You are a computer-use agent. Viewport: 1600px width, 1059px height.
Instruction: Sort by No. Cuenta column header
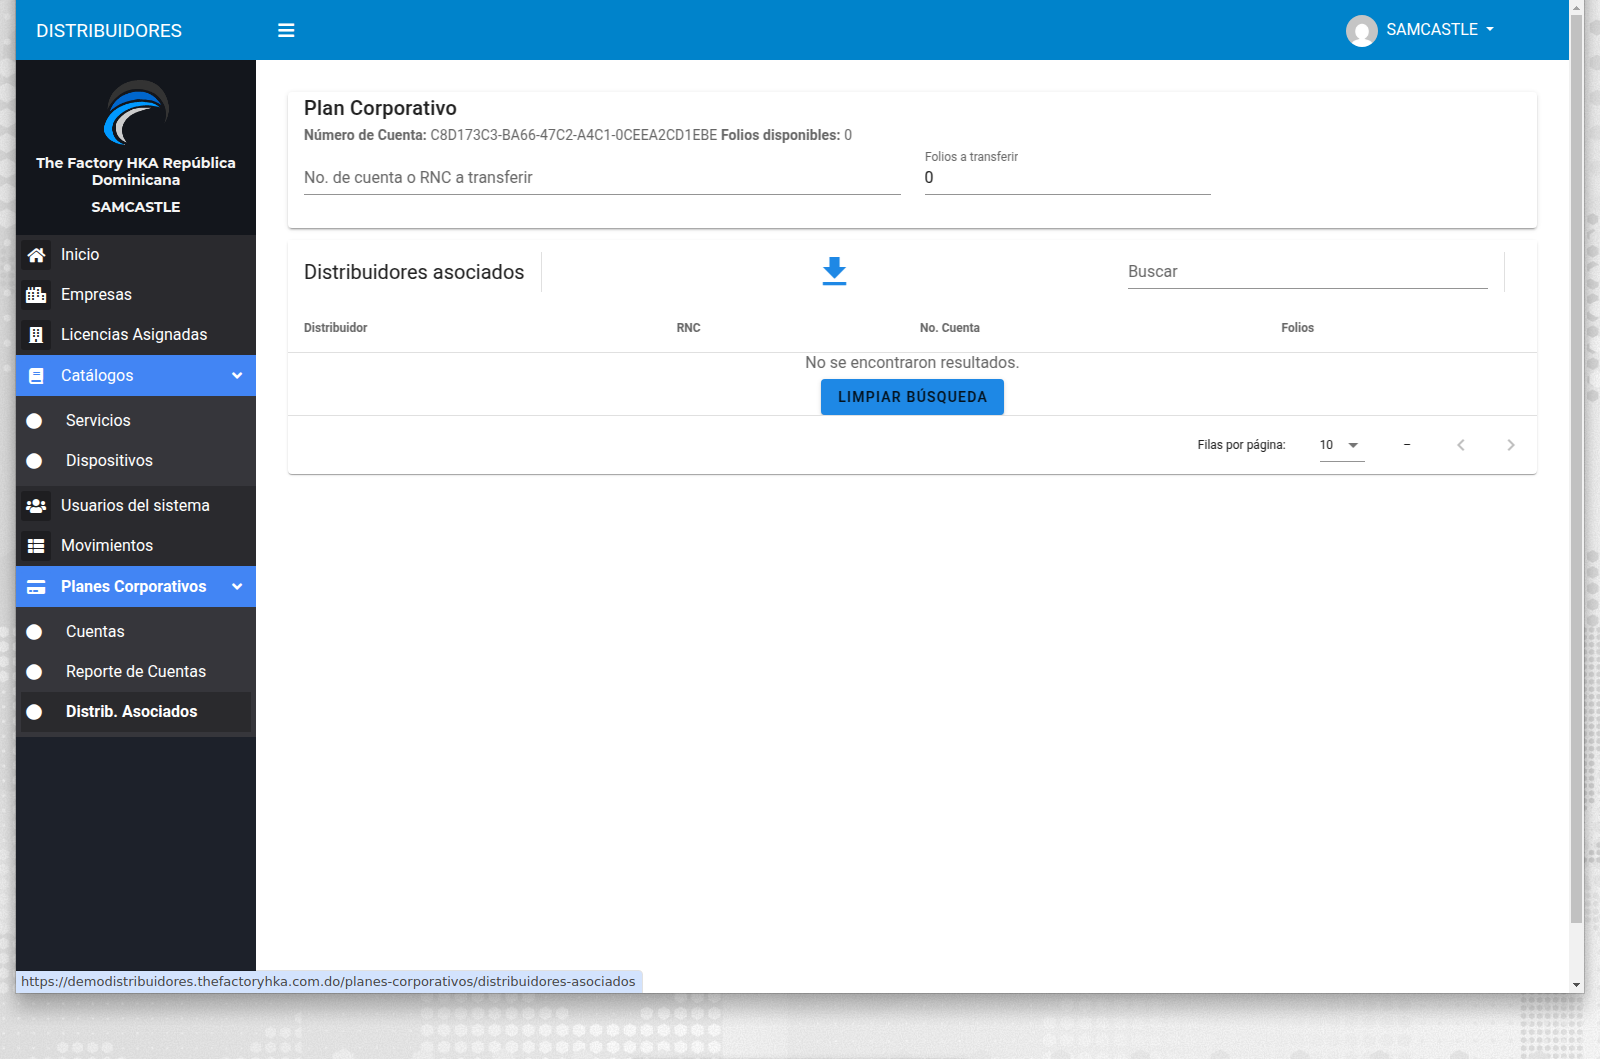950,328
